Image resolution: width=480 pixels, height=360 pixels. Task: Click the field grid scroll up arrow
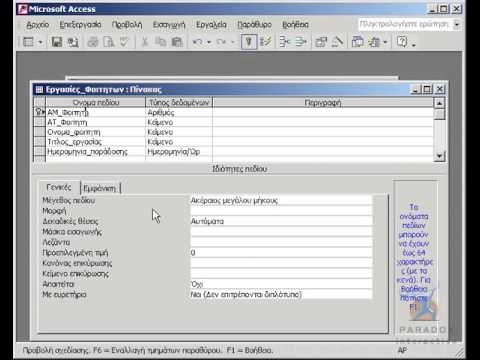pyautogui.click(x=439, y=103)
